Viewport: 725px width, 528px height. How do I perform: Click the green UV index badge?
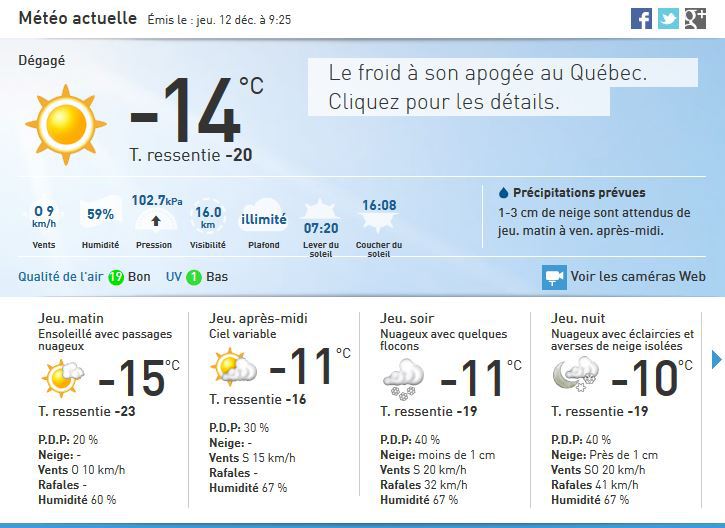[x=193, y=277]
